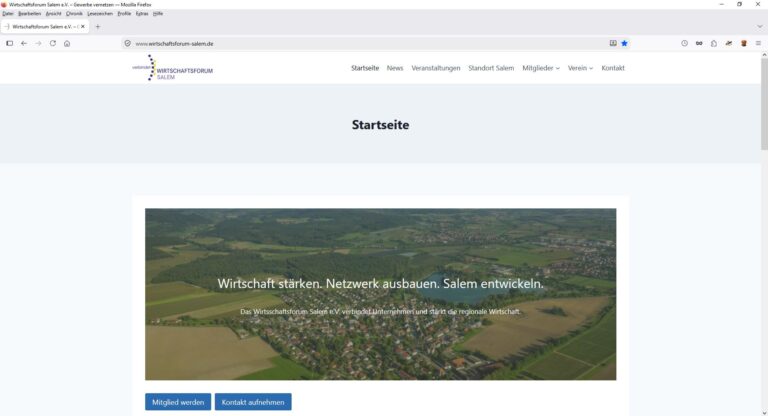Open the Datei menu
768x416 pixels.
tap(8, 14)
